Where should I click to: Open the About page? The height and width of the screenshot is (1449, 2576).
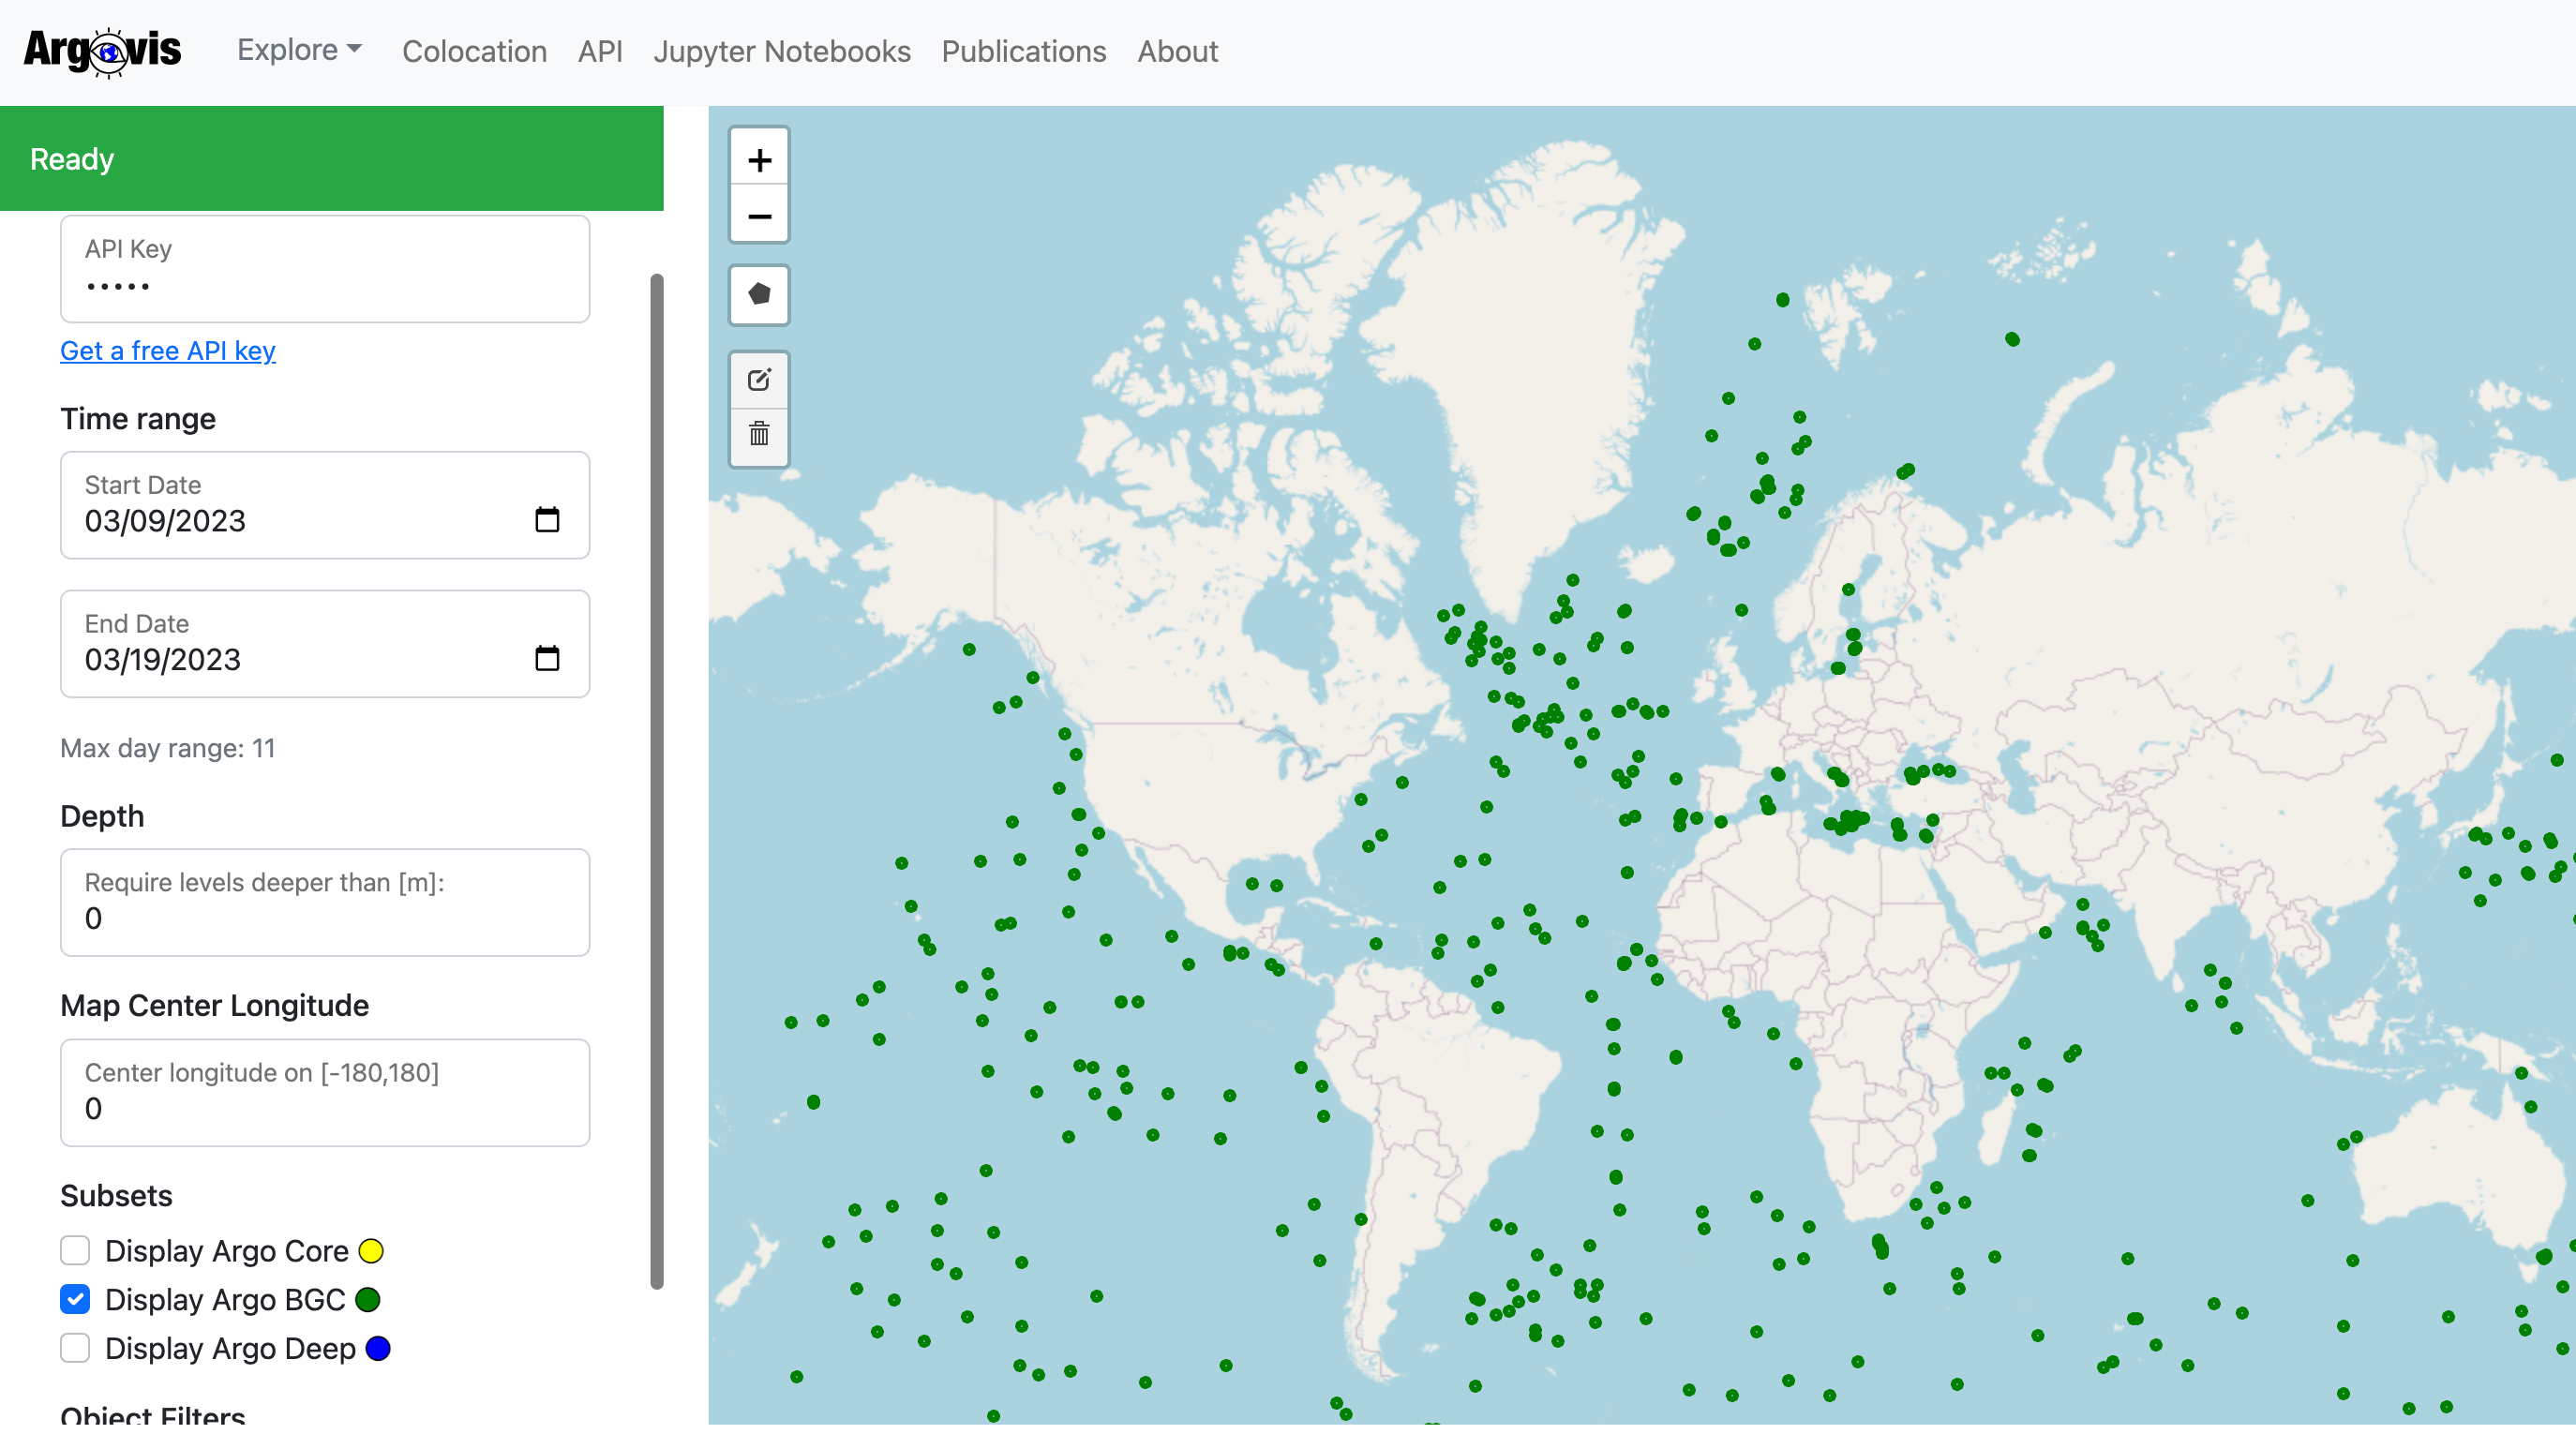(x=1177, y=51)
